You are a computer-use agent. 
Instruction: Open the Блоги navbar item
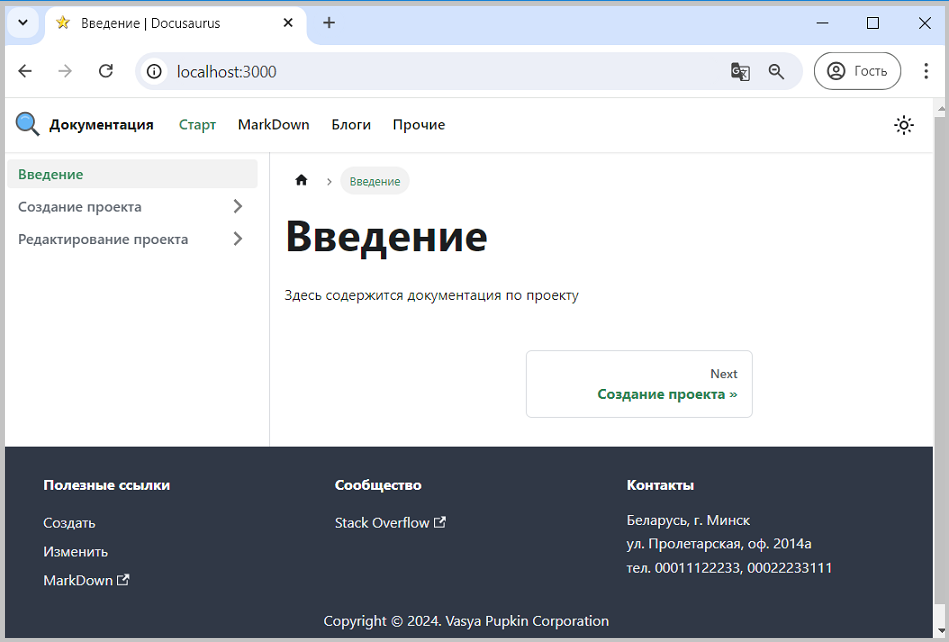[351, 125]
